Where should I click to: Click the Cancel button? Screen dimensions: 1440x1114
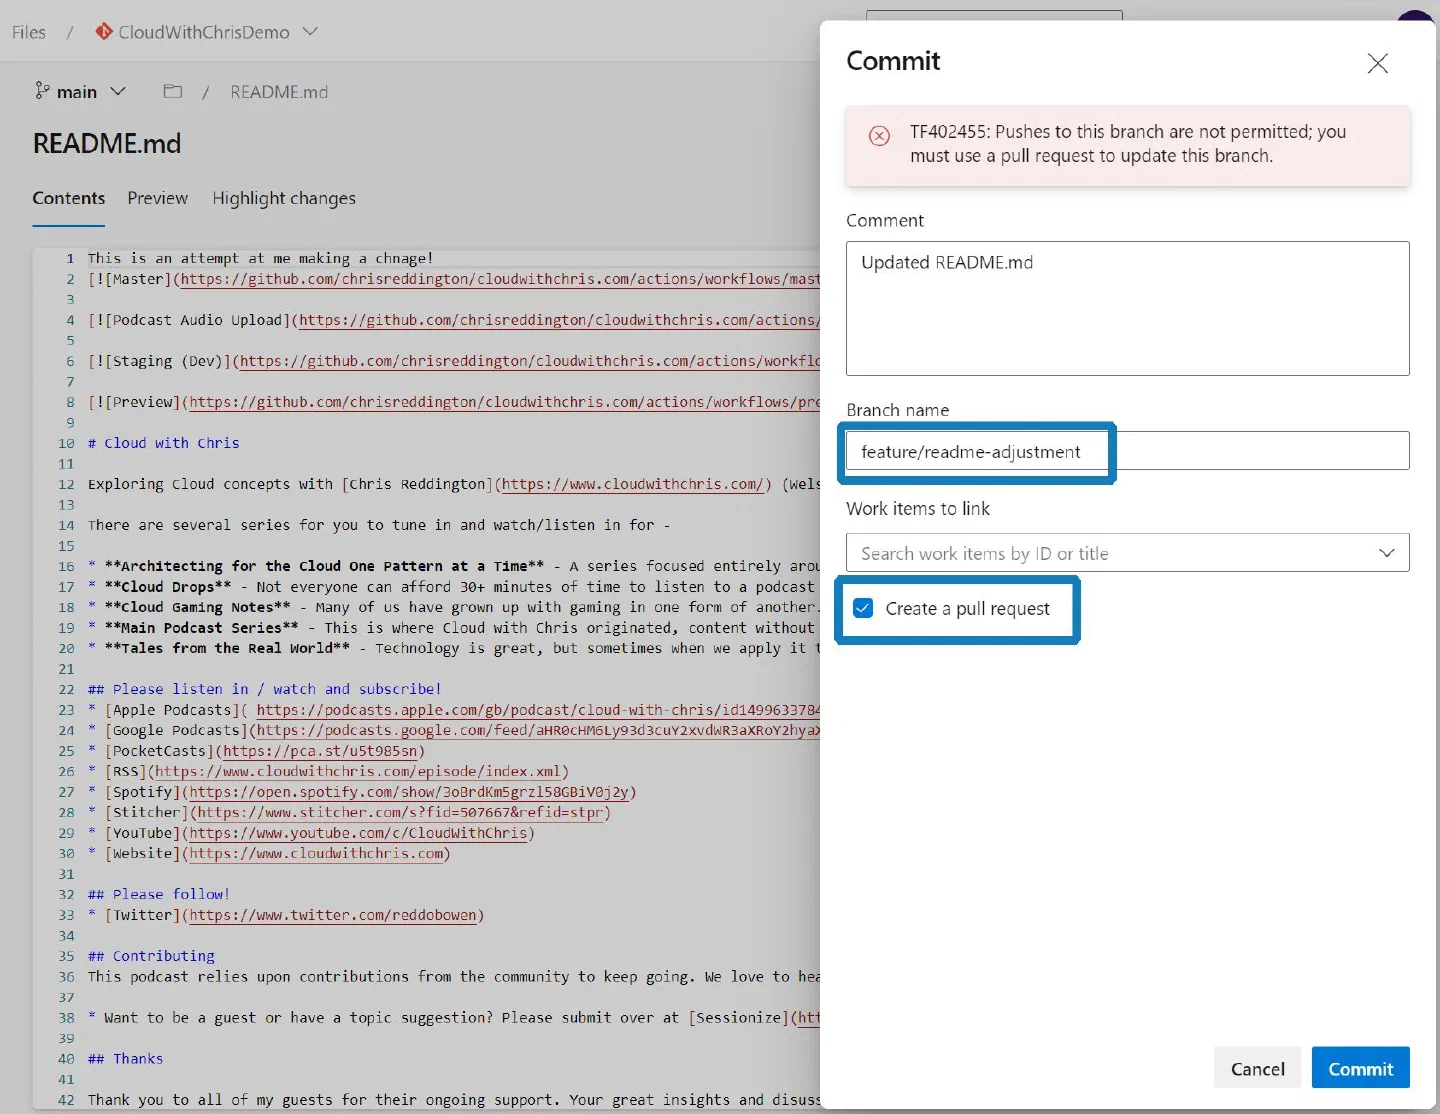pyautogui.click(x=1257, y=1068)
